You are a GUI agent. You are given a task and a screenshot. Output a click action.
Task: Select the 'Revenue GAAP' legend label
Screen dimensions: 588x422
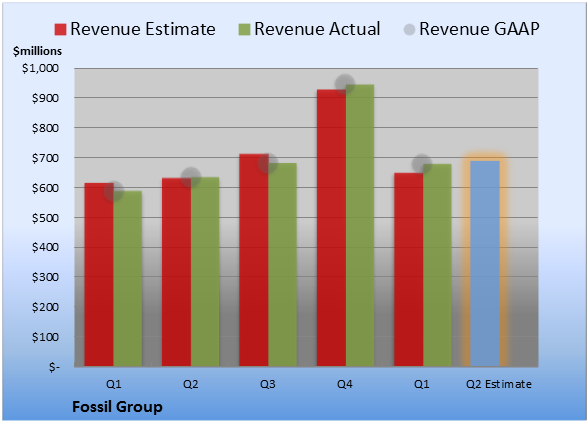(x=479, y=29)
